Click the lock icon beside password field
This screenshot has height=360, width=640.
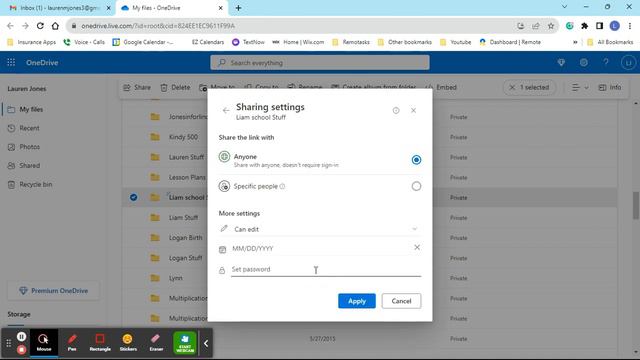222,270
